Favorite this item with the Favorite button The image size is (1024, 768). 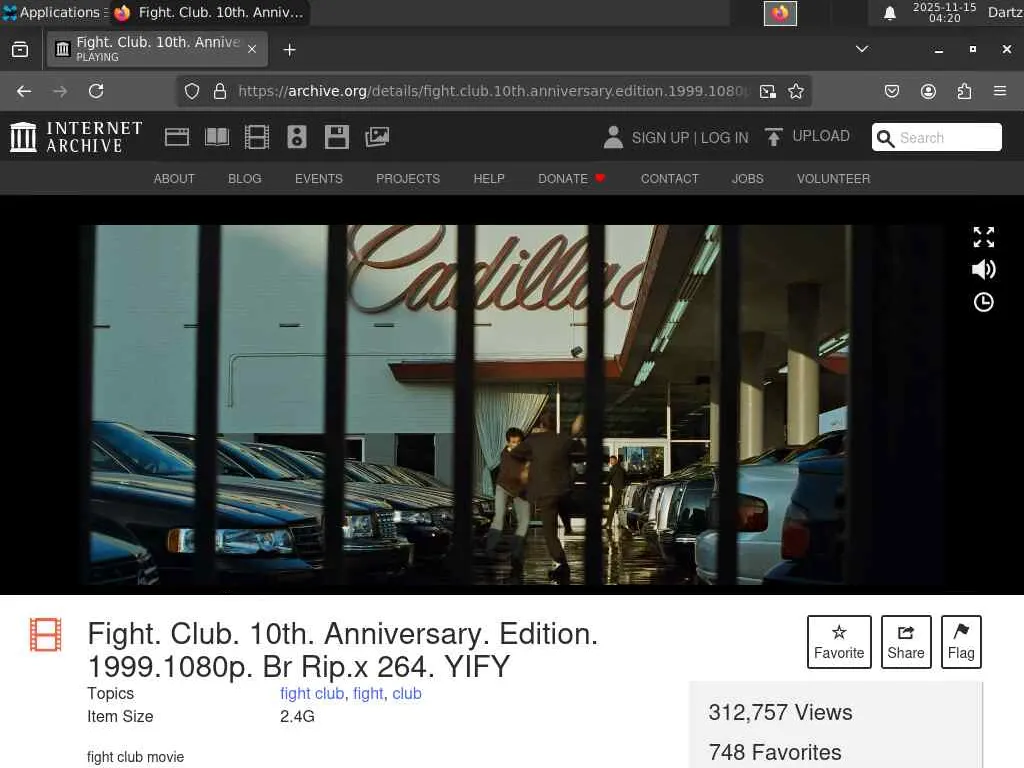click(839, 642)
